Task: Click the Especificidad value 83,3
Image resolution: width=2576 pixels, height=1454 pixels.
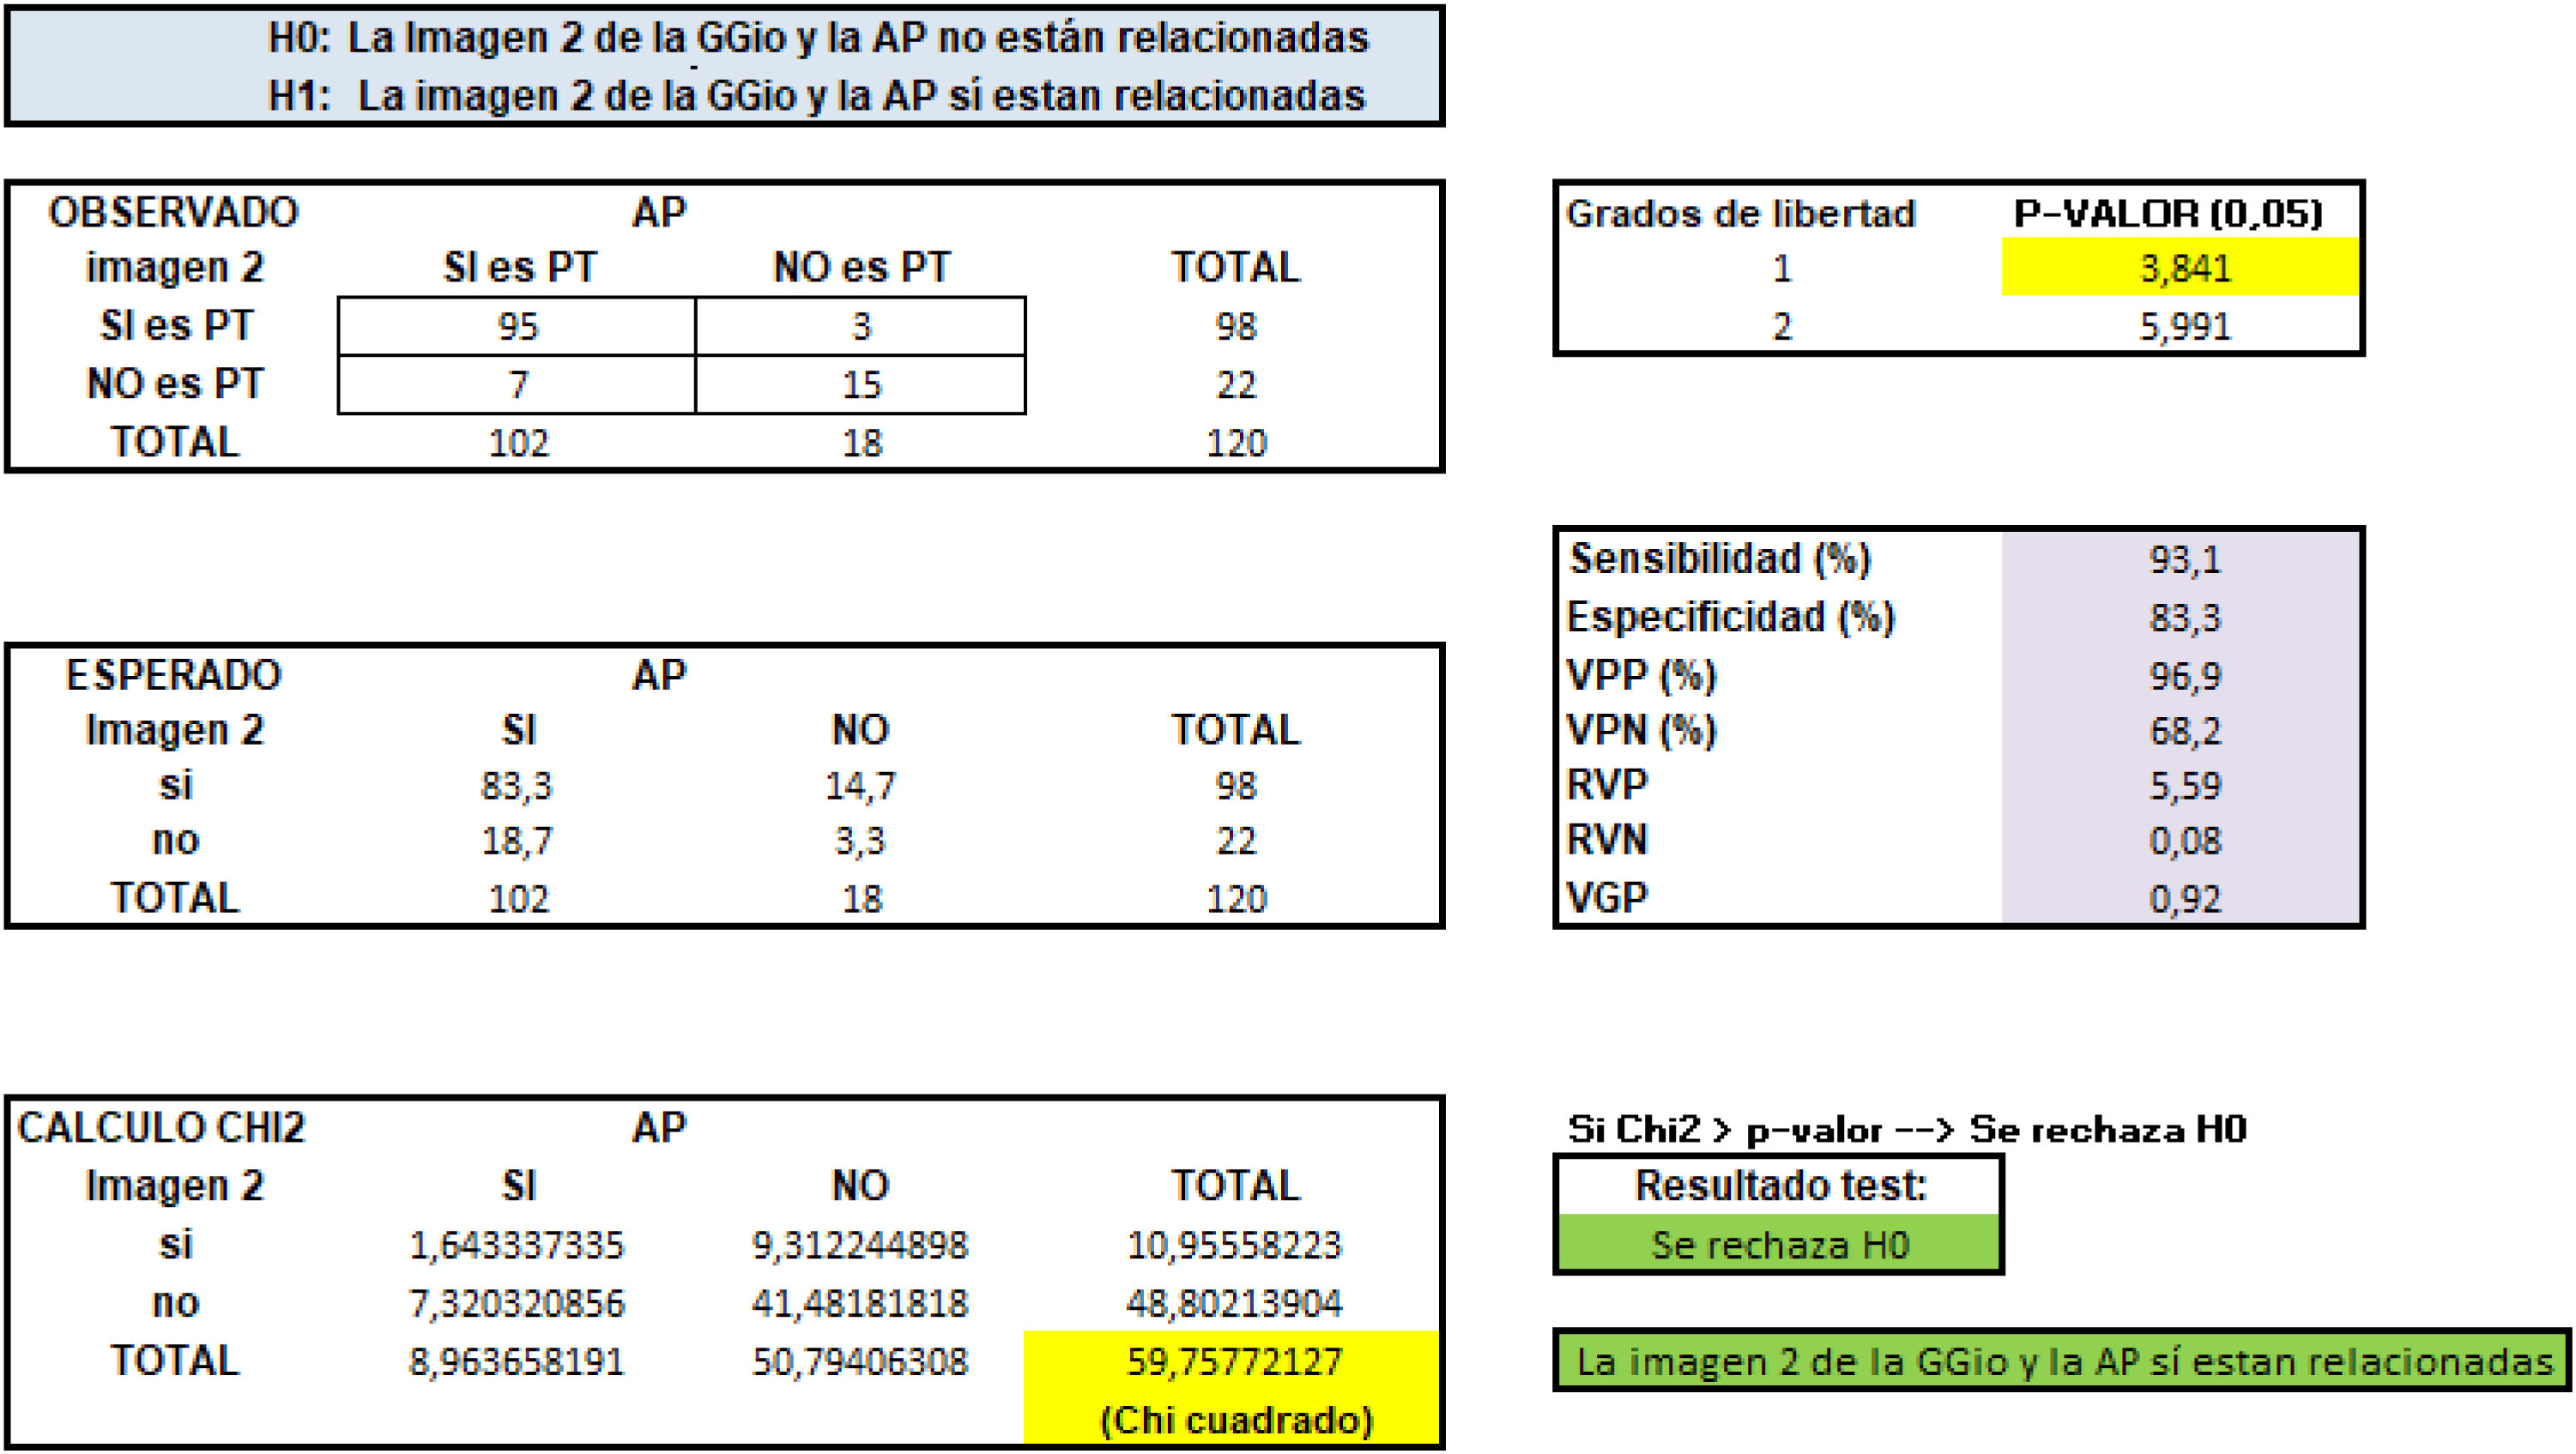Action: 2184,618
